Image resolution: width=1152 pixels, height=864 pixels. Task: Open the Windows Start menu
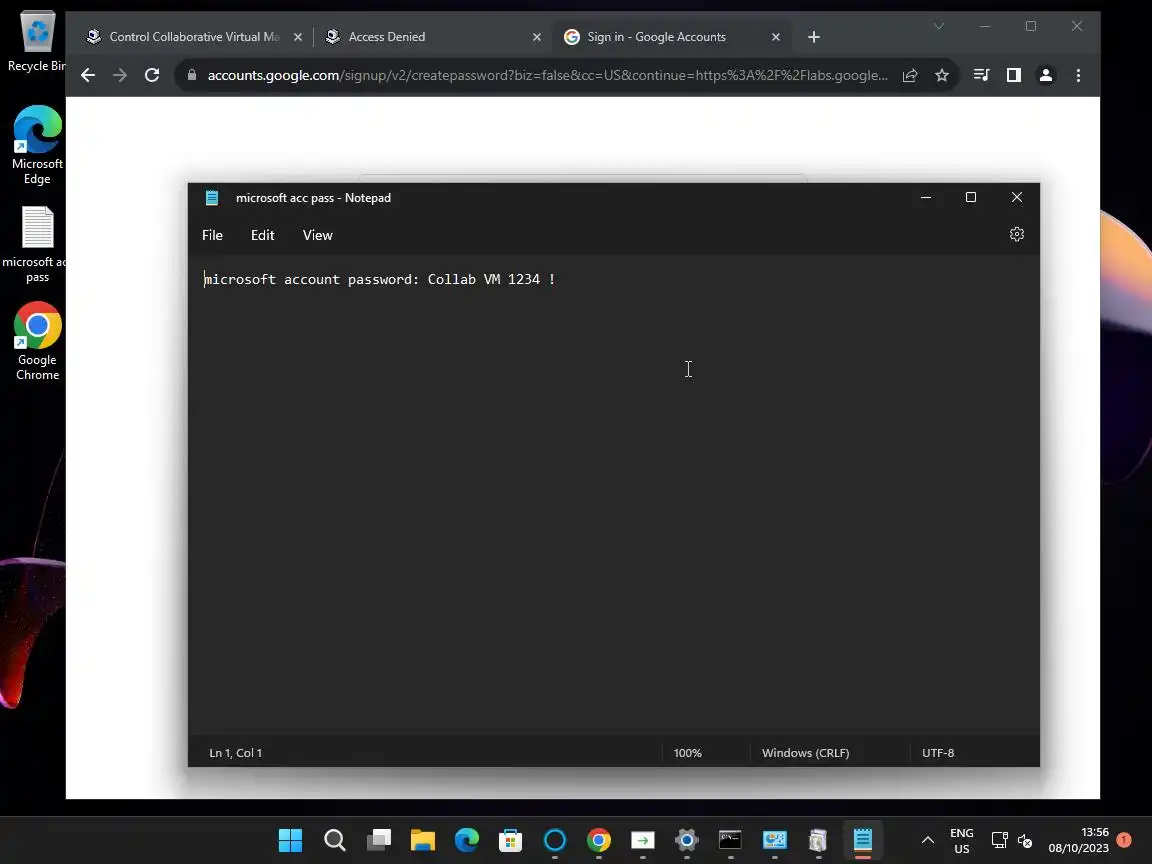(x=290, y=840)
